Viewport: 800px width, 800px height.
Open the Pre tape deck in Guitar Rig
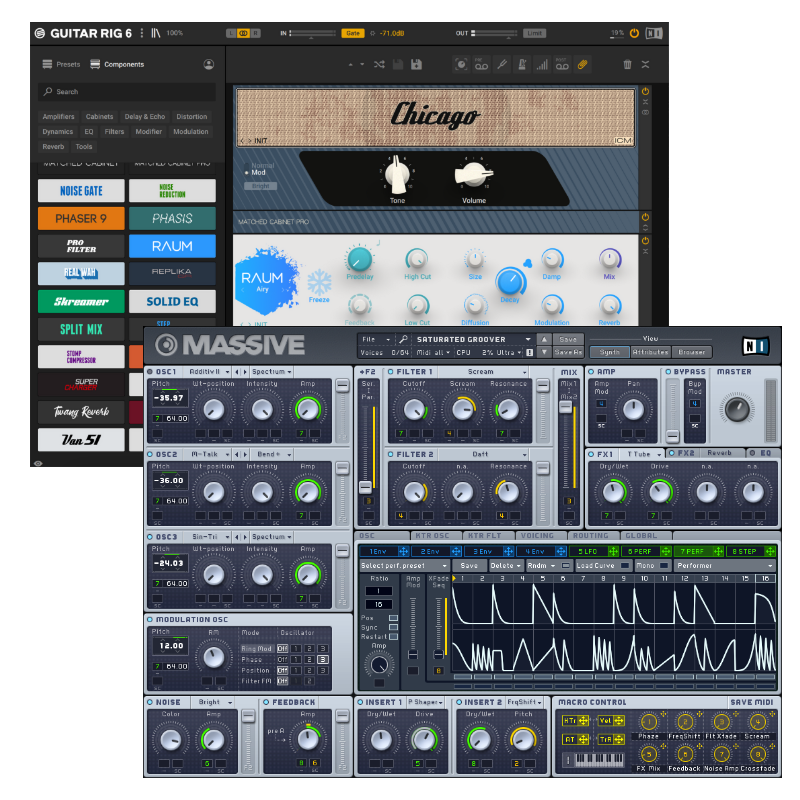pyautogui.click(x=482, y=65)
